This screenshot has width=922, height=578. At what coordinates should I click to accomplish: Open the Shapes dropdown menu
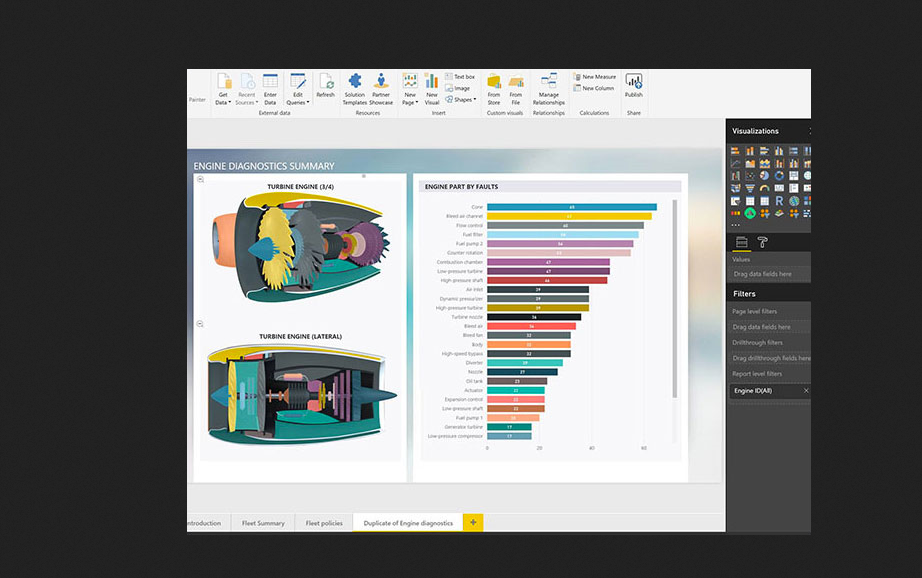(x=462, y=100)
